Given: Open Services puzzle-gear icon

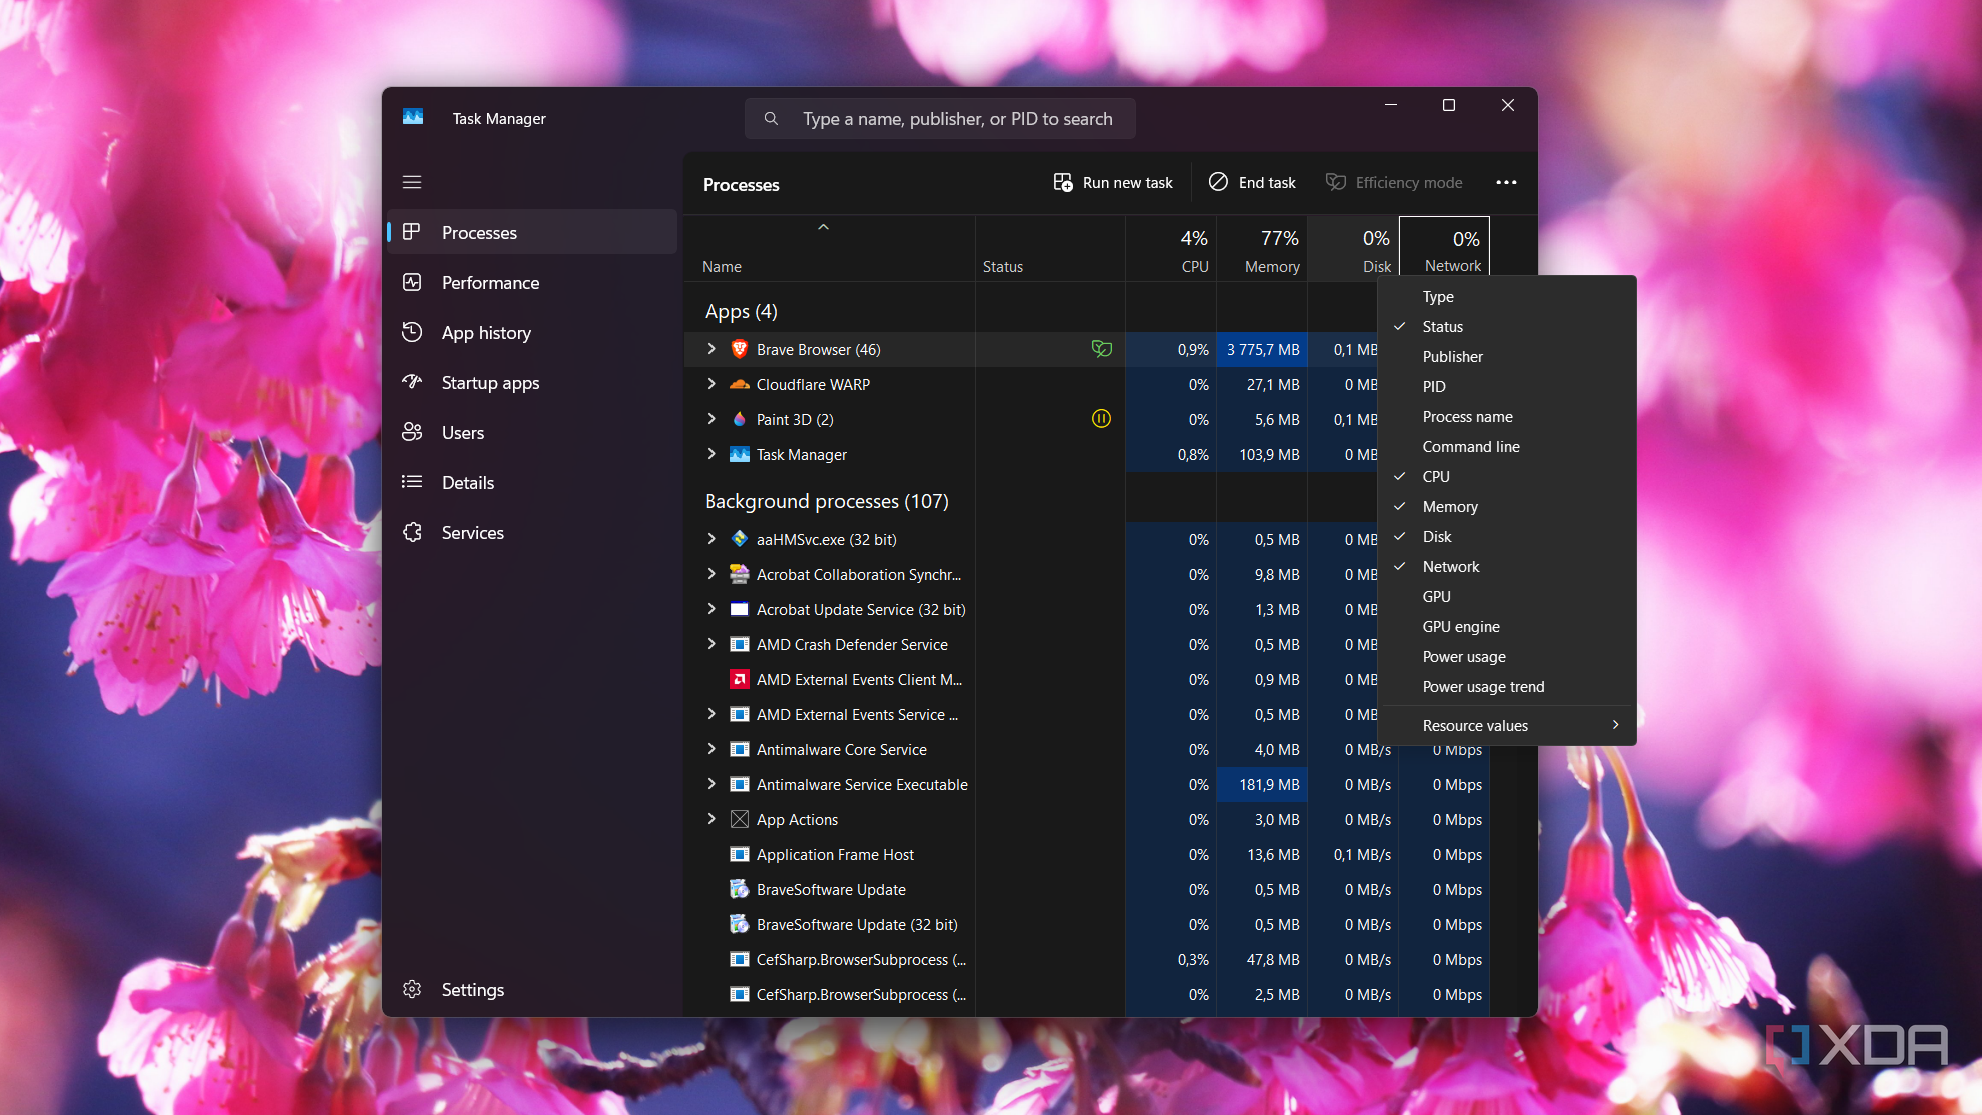Looking at the screenshot, I should click(411, 532).
